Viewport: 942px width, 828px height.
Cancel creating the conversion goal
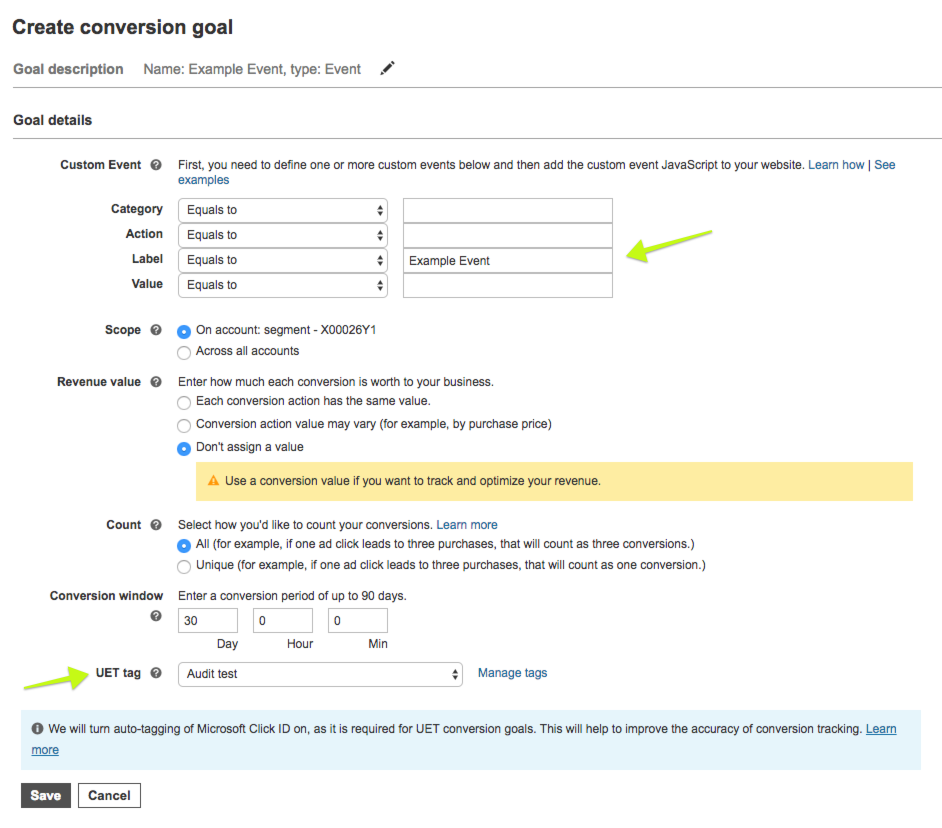click(x=109, y=795)
